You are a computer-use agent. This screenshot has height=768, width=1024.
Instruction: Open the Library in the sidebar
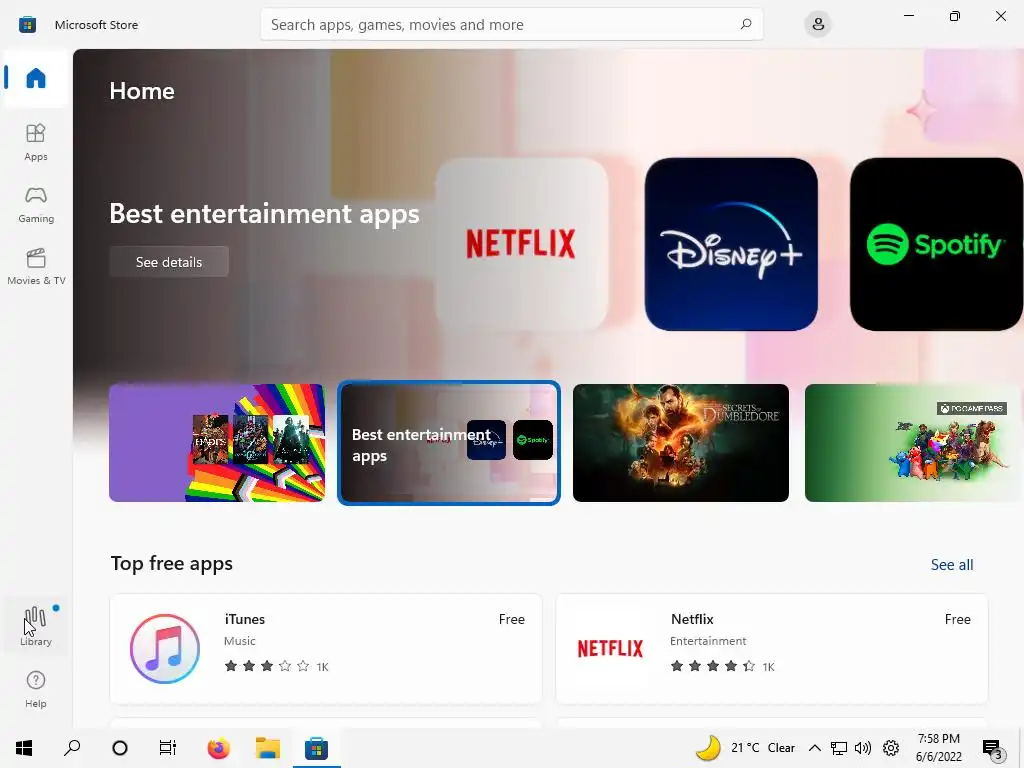(x=36, y=627)
